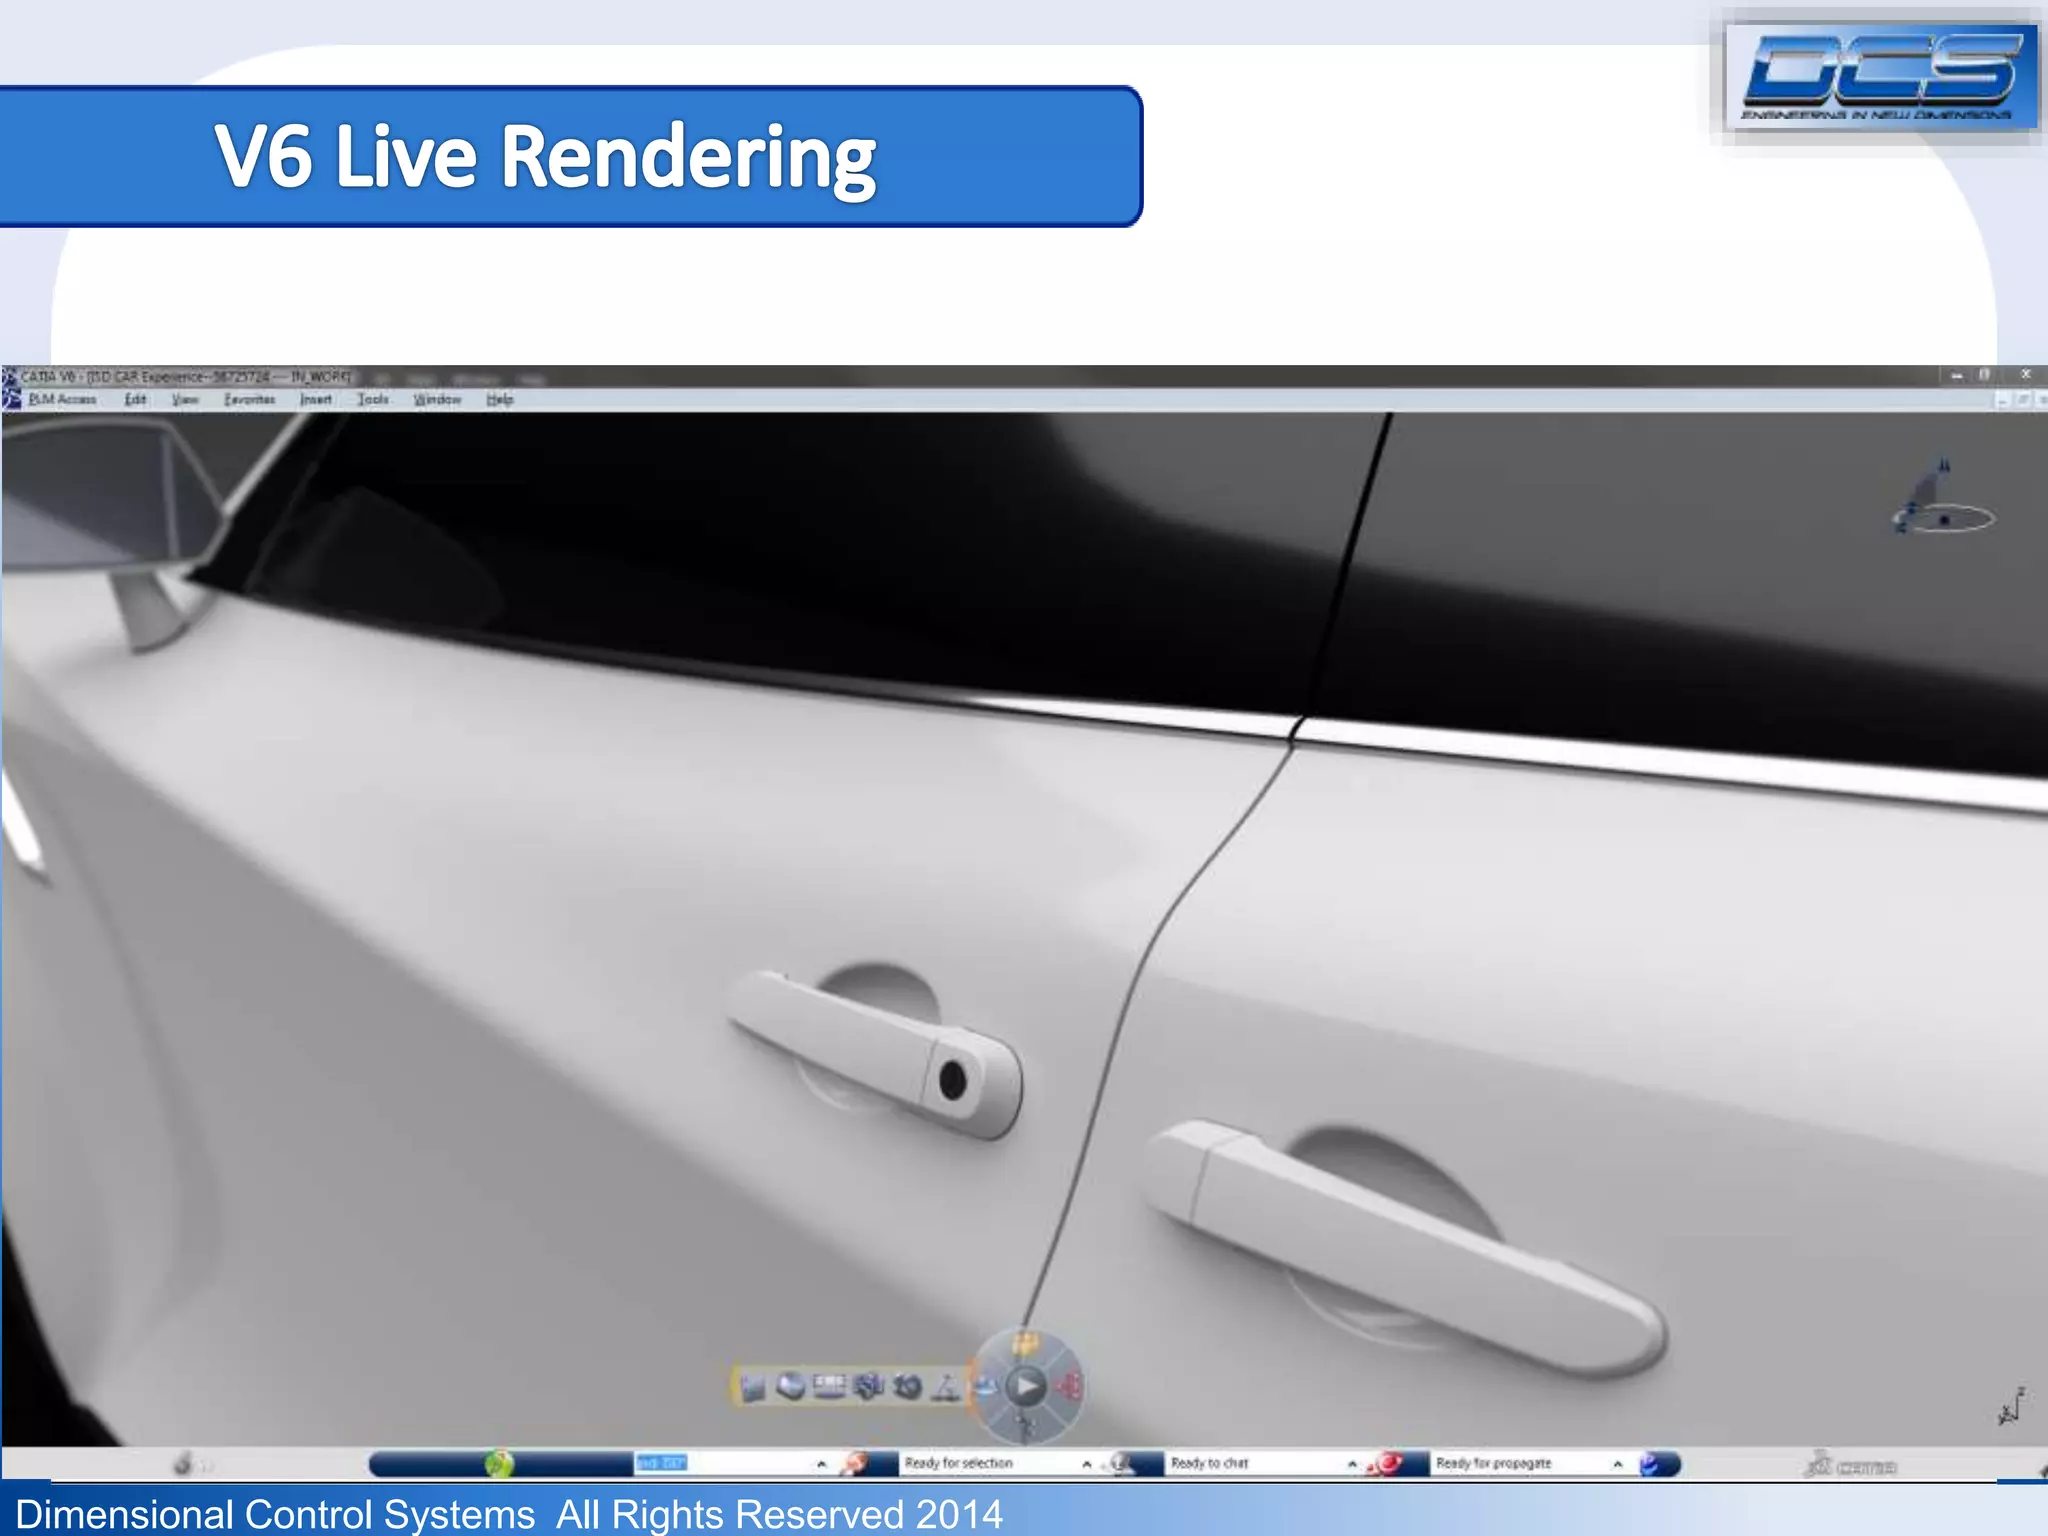Click the yellow top segment of the action wheel
The image size is (2048, 1536).
pos(1026,1345)
